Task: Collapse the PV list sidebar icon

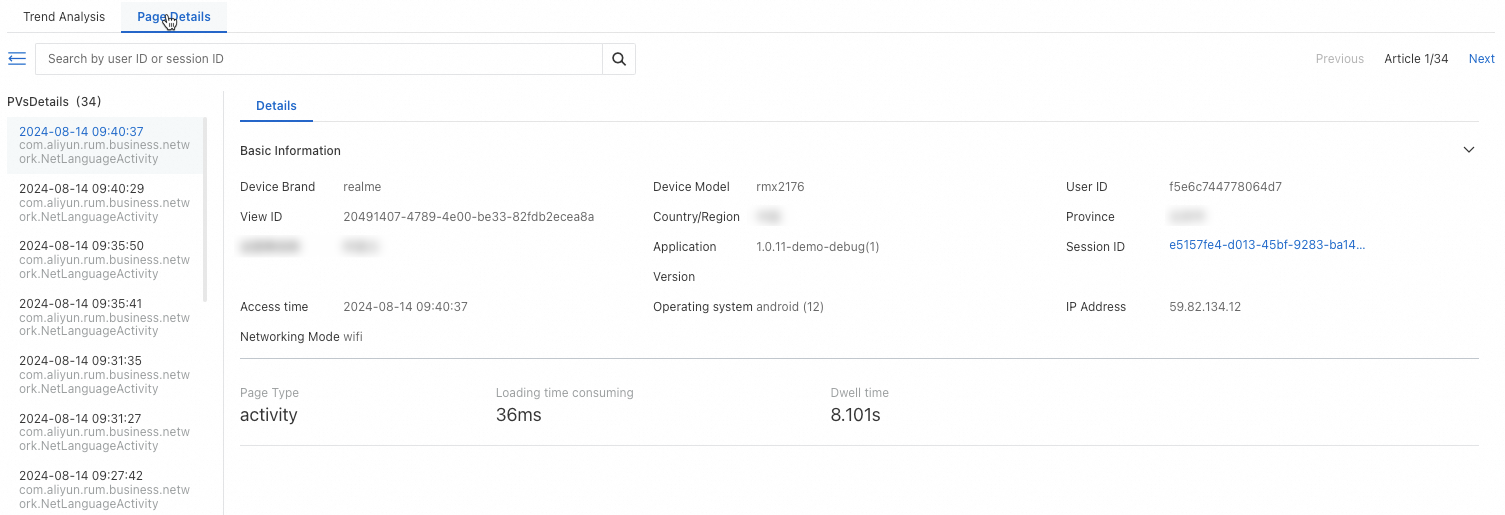Action: [x=16, y=59]
